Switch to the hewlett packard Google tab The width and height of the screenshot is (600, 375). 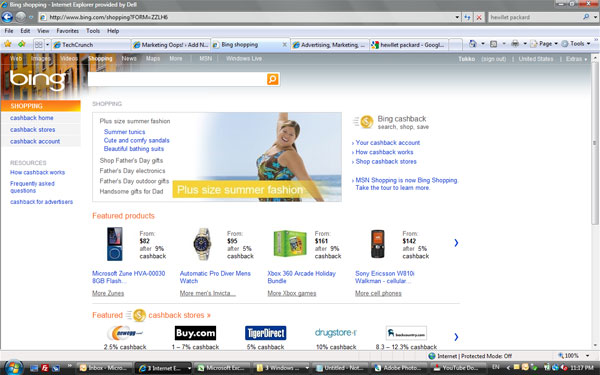coord(408,45)
